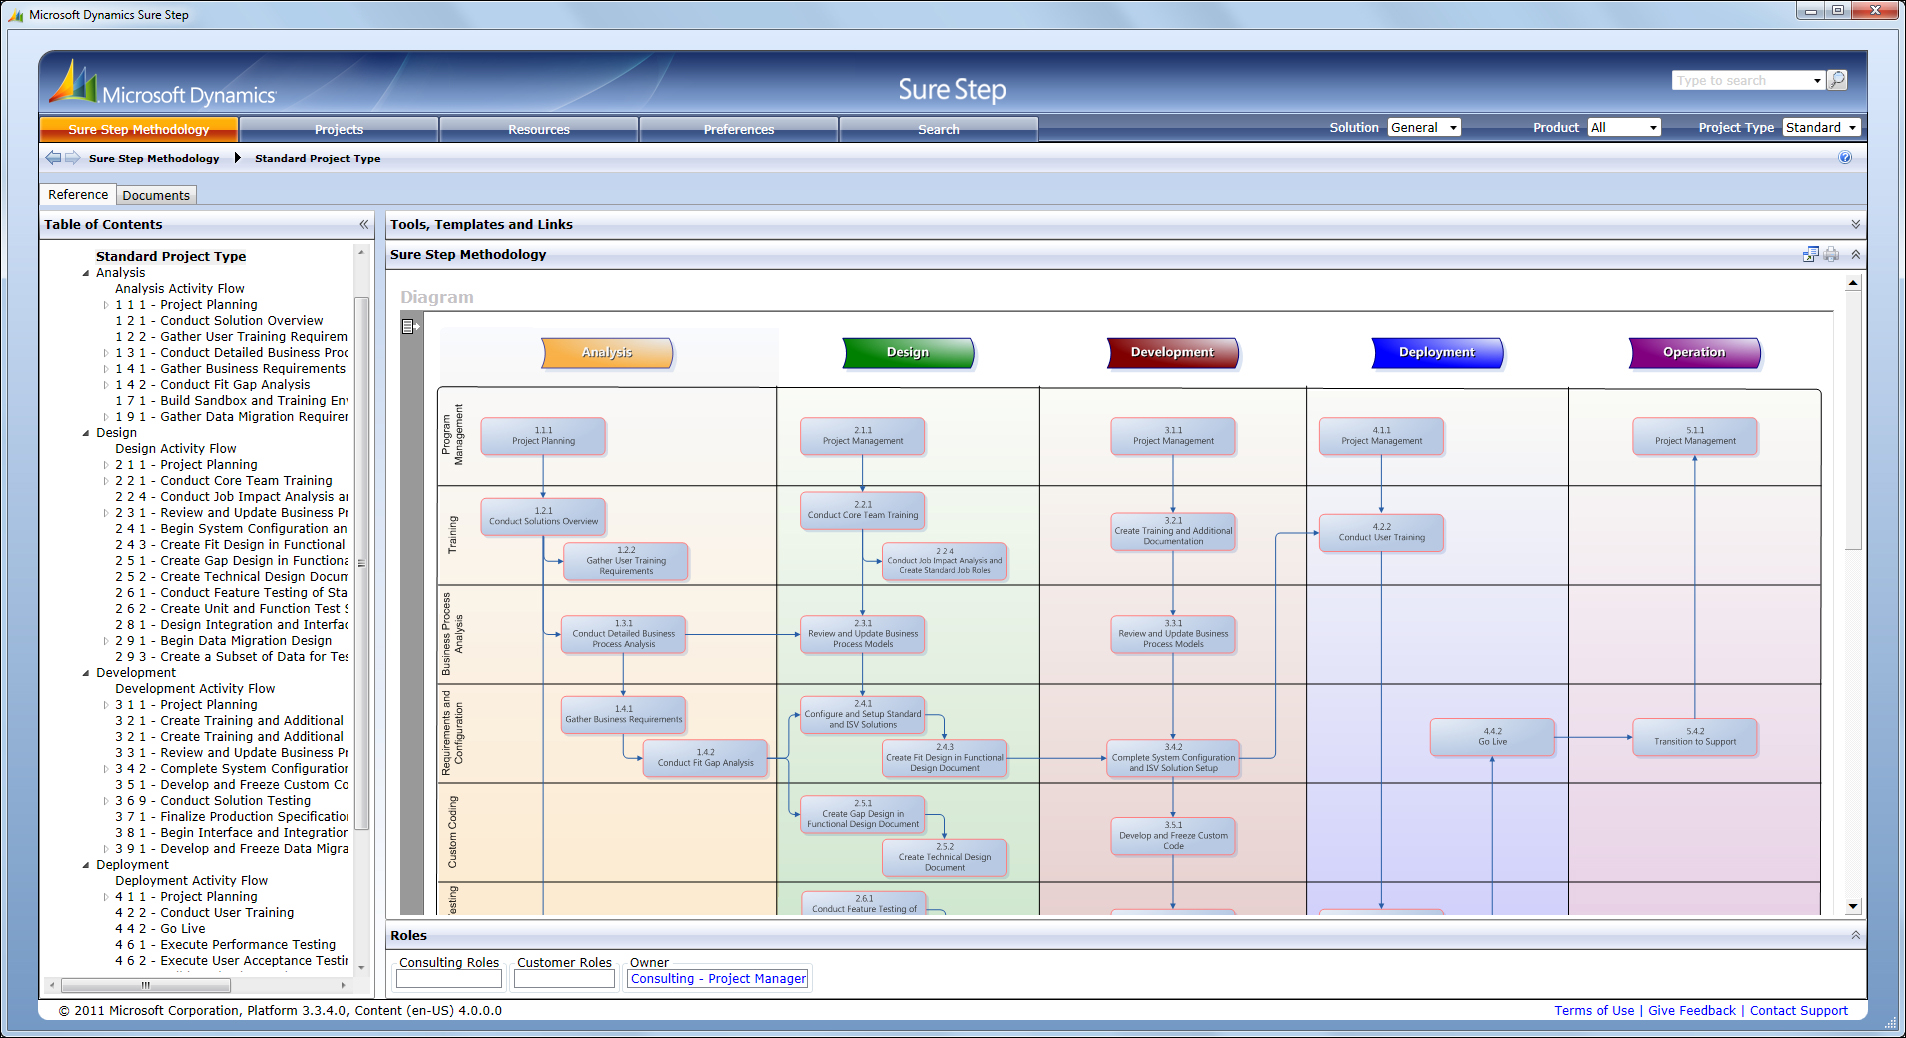Click the diagram side panel toggle icon
Viewport: 1906px width, 1038px height.
point(410,326)
